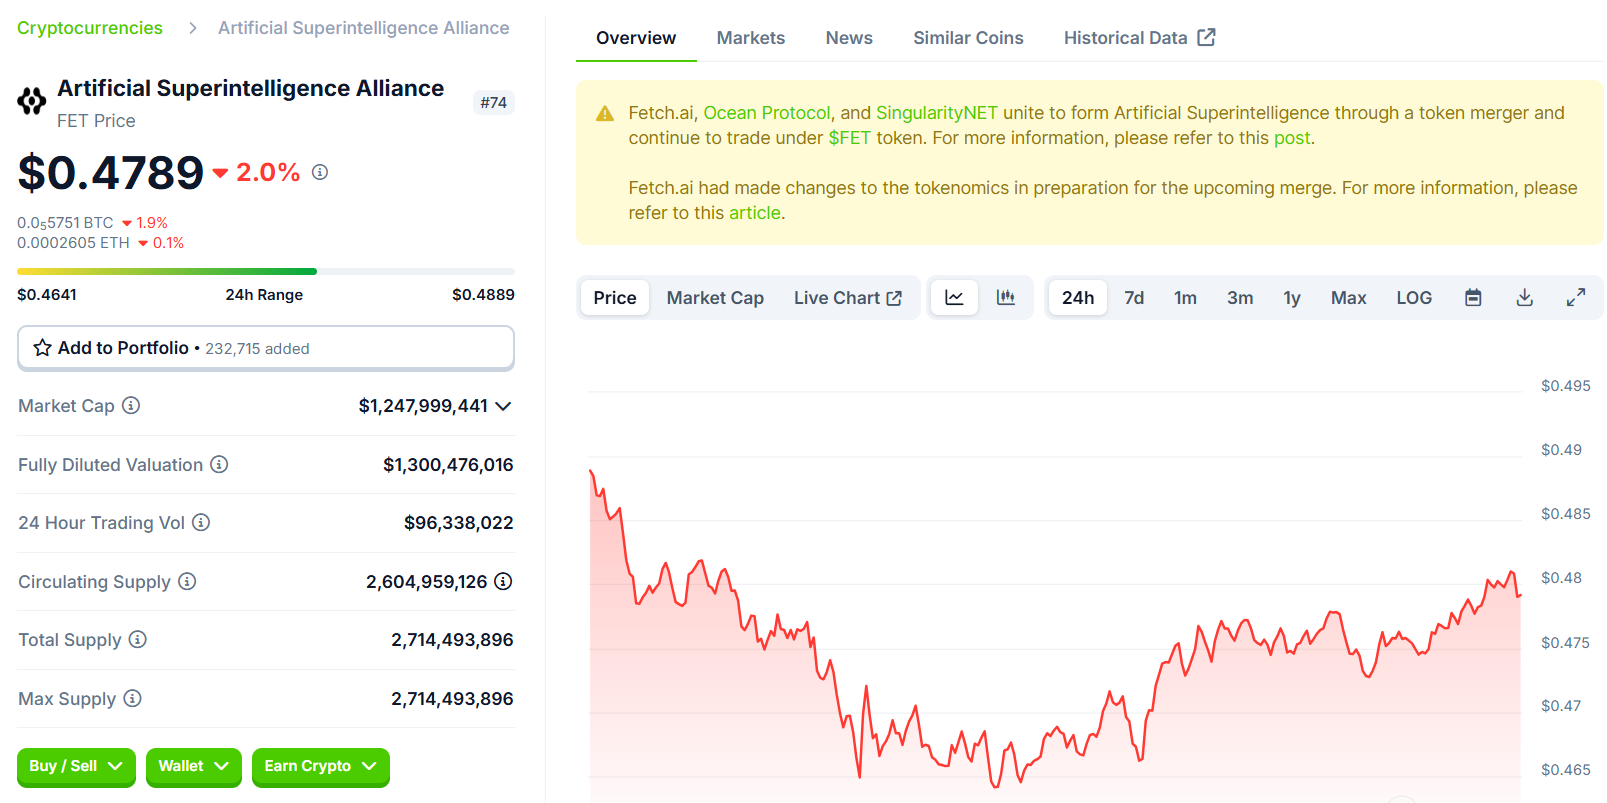This screenshot has width=1607, height=803.
Task: Click the FET coin logo icon
Action: 32,101
